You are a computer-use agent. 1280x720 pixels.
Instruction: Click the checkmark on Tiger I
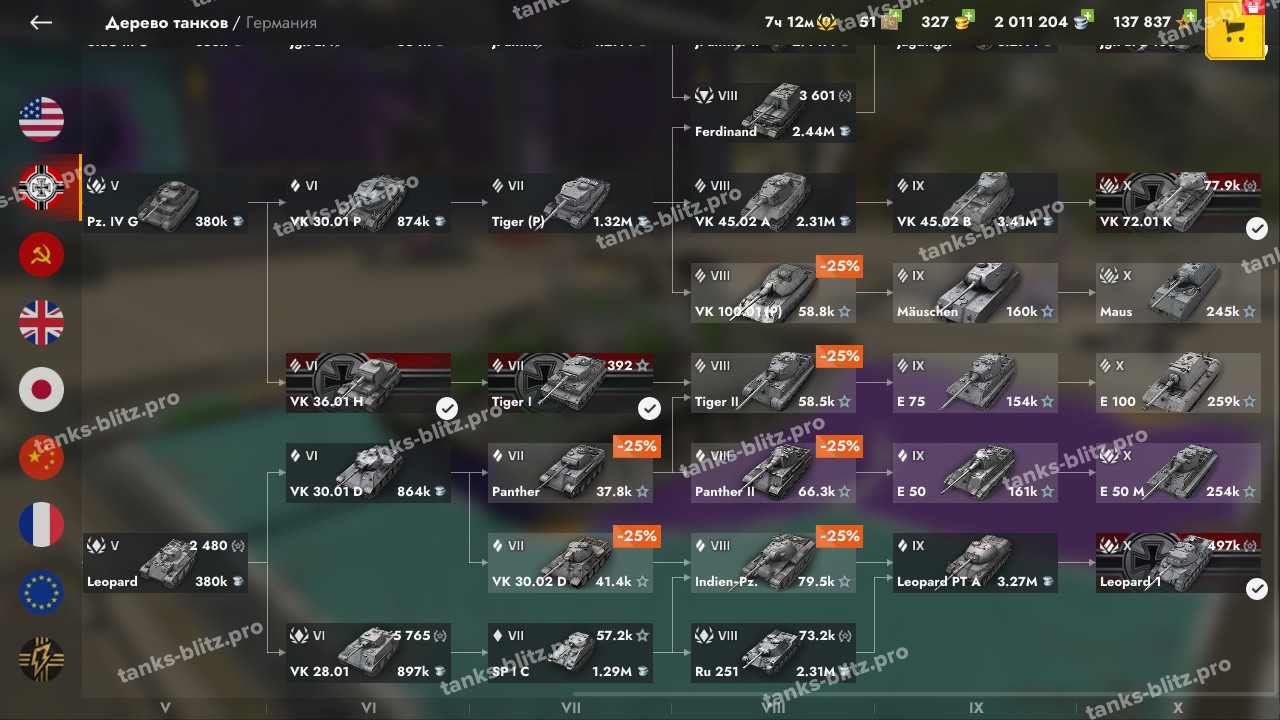pyautogui.click(x=649, y=408)
